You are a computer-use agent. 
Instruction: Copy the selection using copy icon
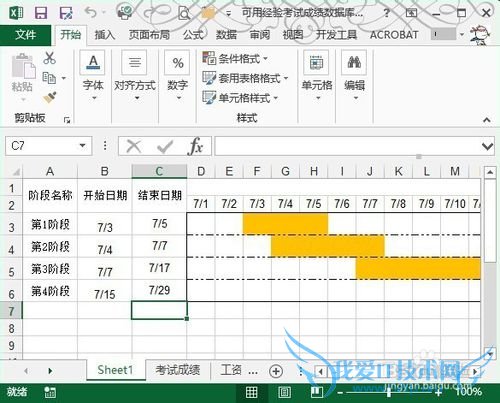49,78
